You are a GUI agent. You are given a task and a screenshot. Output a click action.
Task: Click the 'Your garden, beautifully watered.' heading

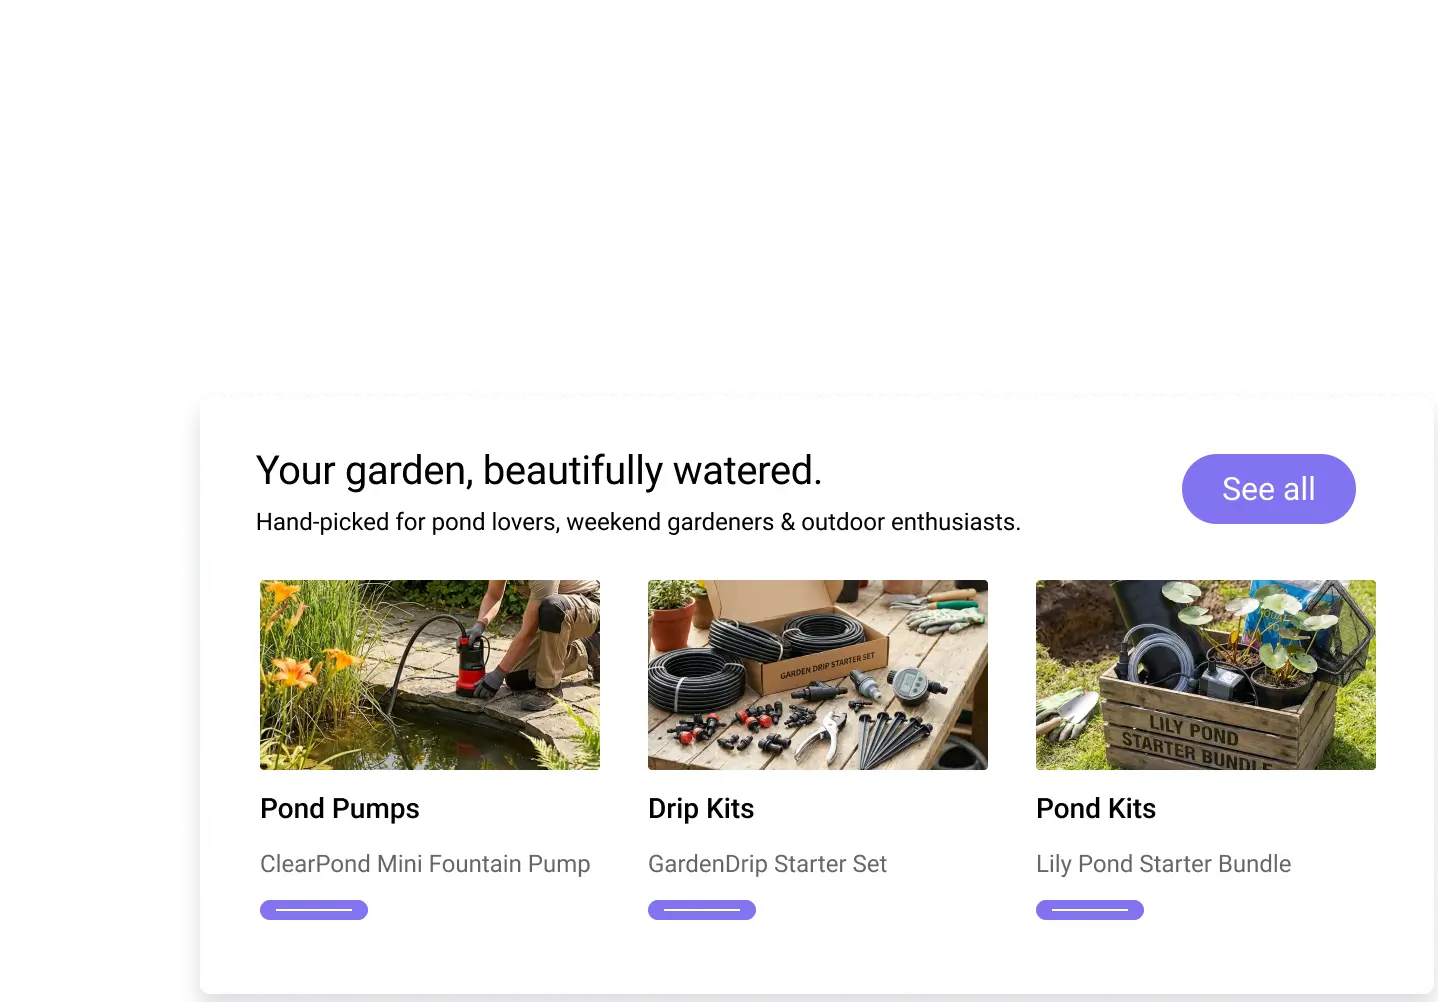pyautogui.click(x=539, y=470)
